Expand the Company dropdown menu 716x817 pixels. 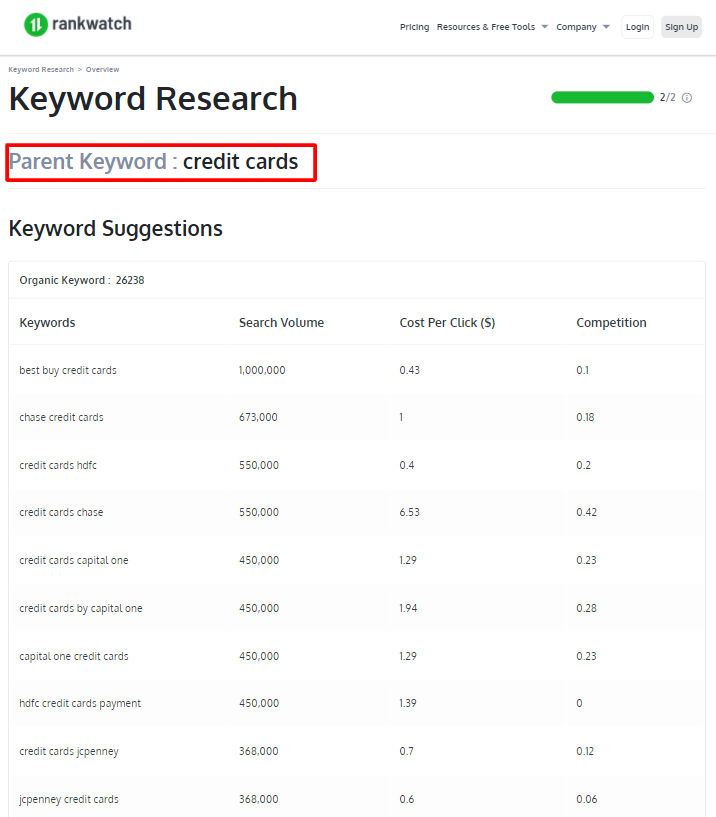(583, 27)
